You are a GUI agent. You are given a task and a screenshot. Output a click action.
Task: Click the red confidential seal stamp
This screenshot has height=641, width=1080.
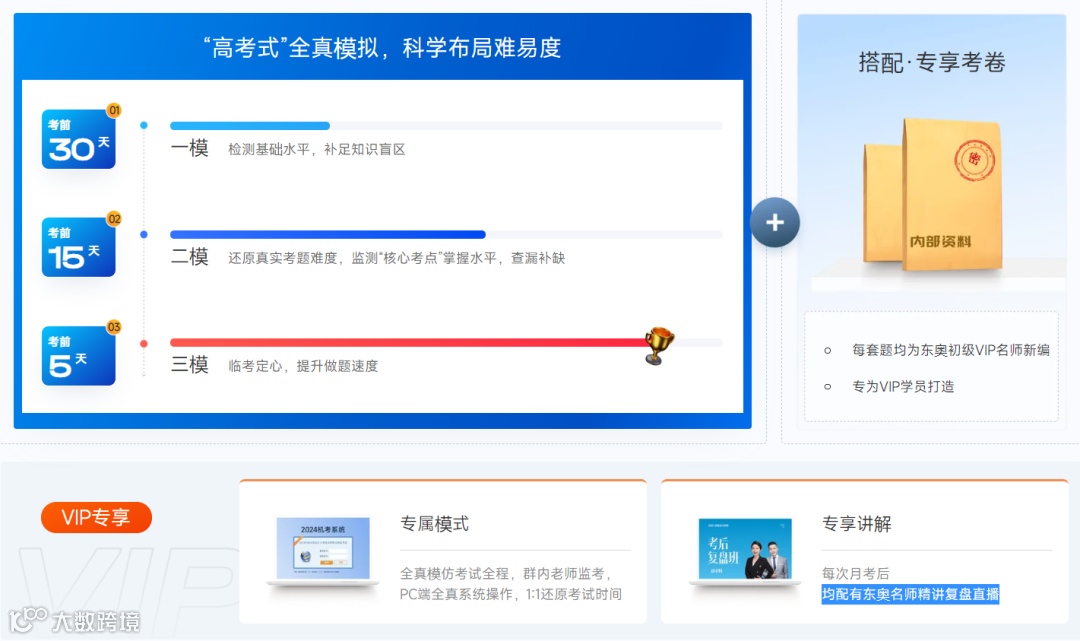point(974,160)
